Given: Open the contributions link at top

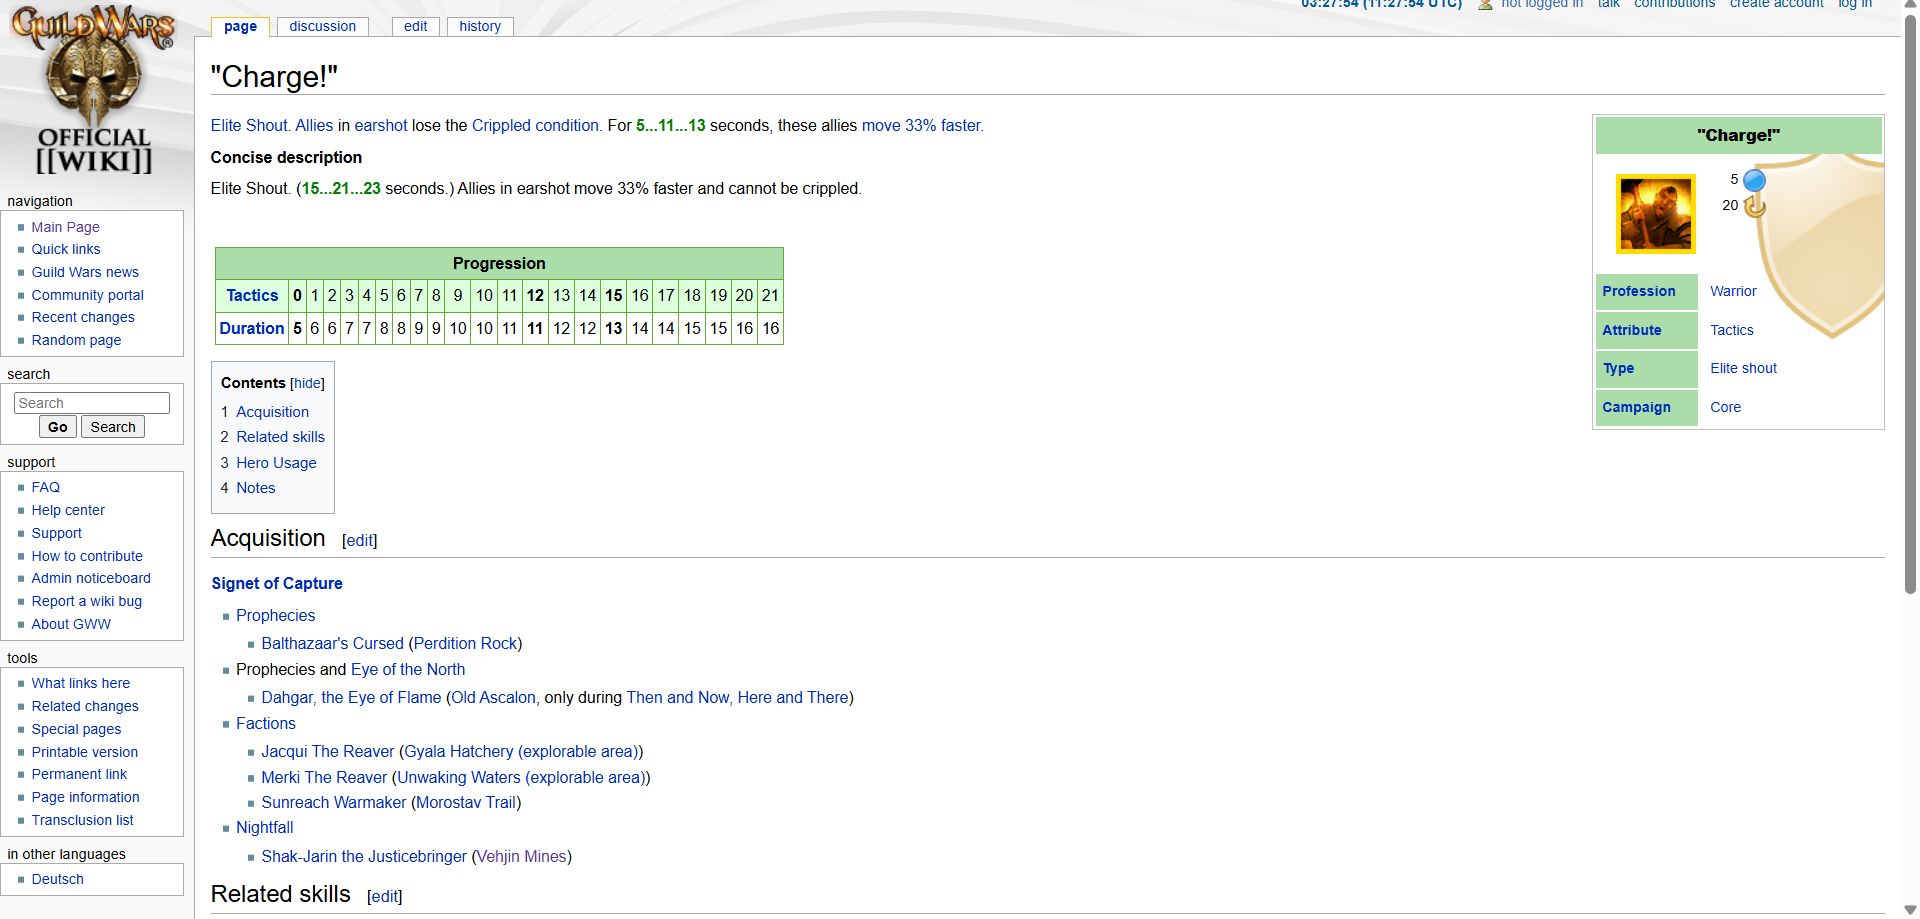Looking at the screenshot, I should tap(1674, 4).
